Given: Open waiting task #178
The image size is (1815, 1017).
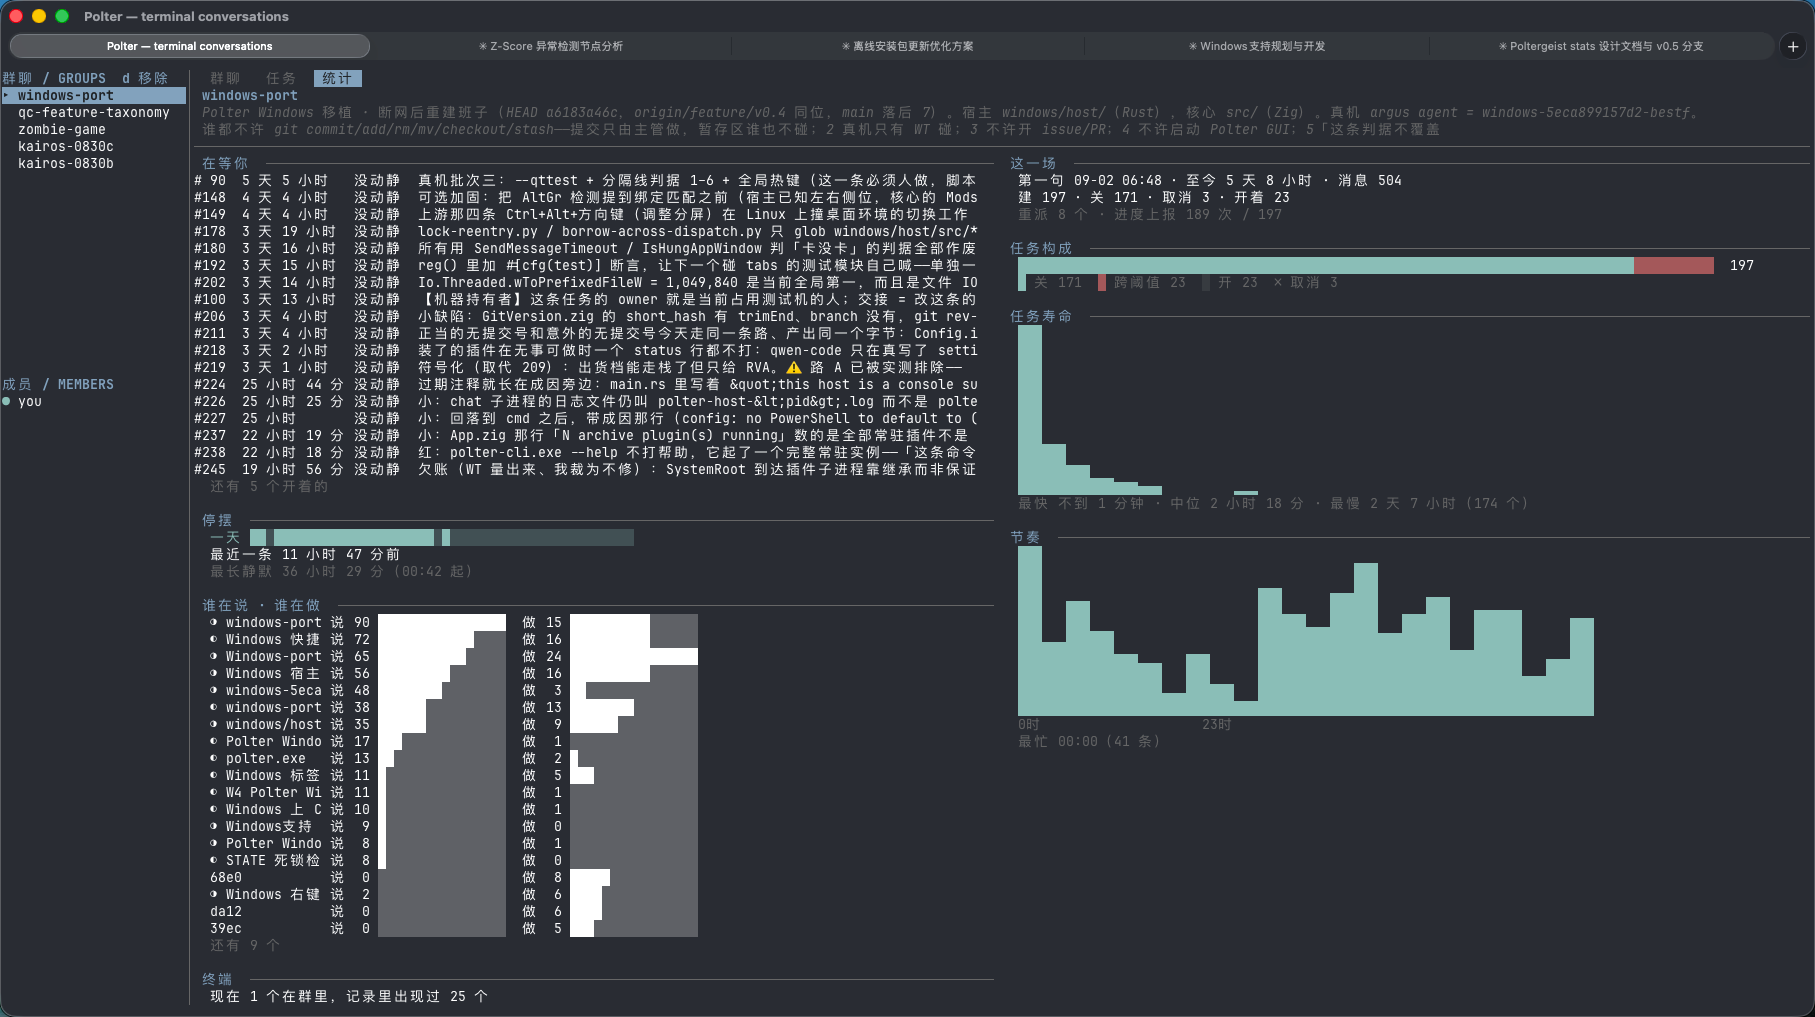Looking at the screenshot, I should pyautogui.click(x=586, y=231).
